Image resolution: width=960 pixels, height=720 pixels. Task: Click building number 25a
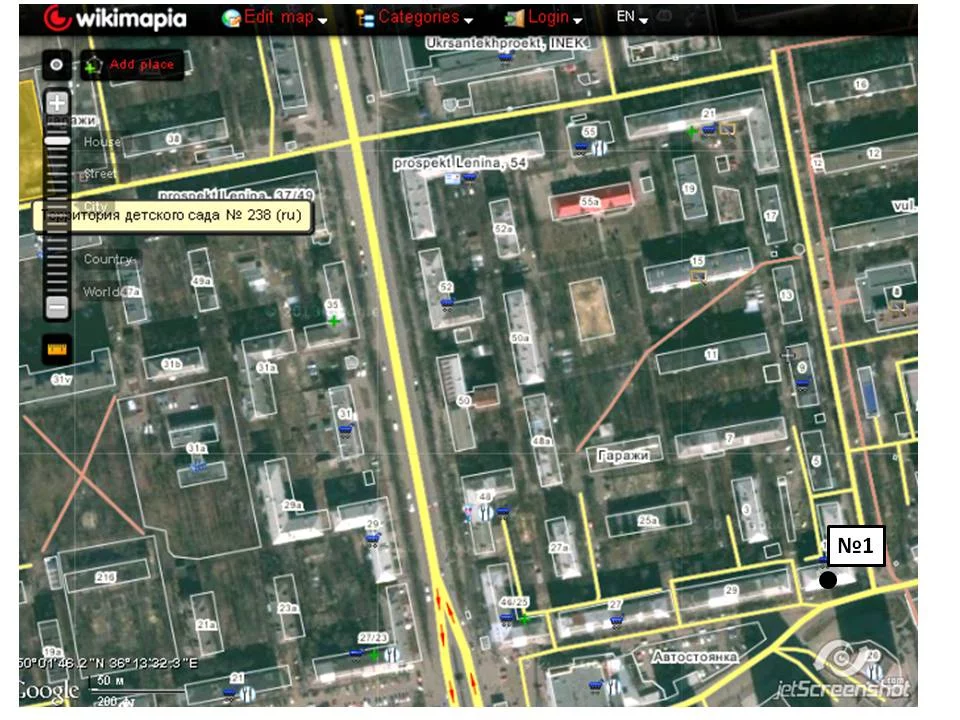(648, 520)
